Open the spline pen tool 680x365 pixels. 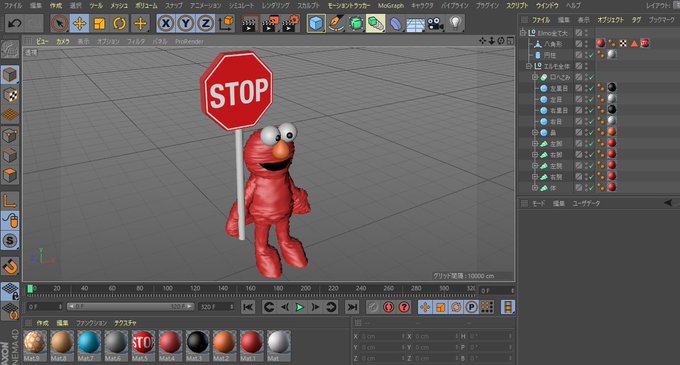336,23
